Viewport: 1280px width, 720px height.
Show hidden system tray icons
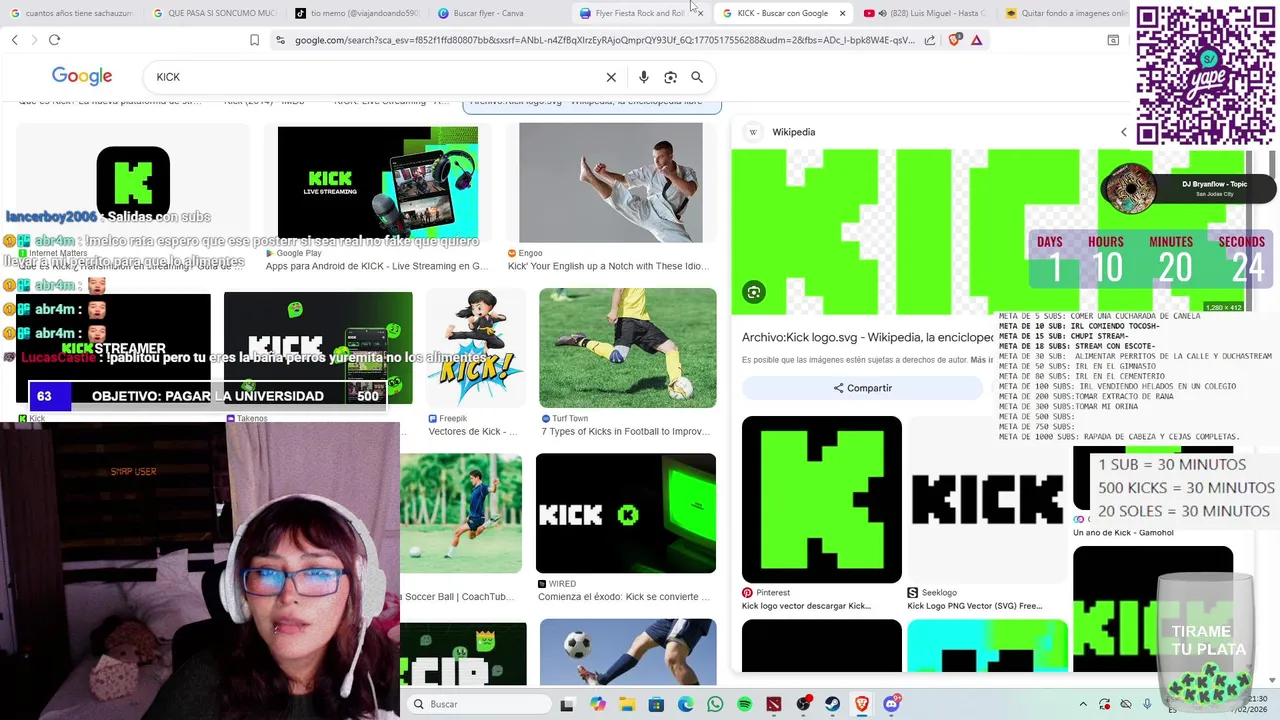tap(1083, 704)
